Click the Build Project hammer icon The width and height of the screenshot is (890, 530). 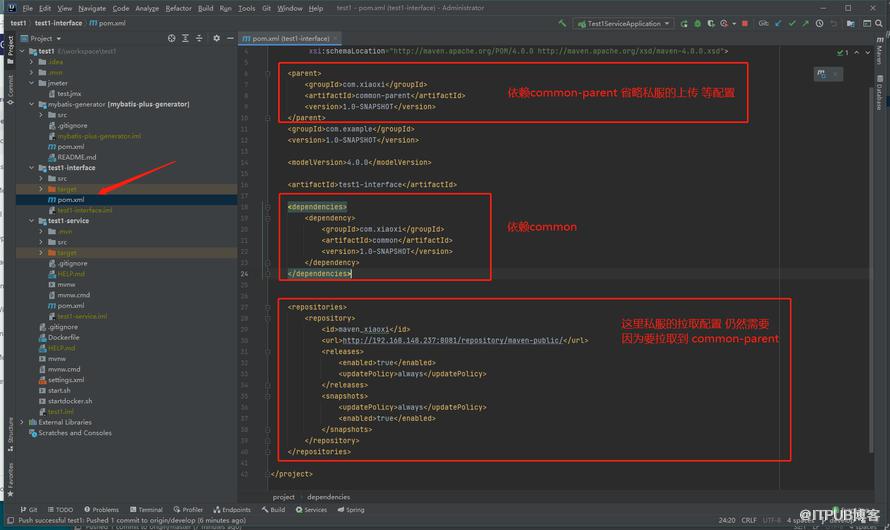pos(562,23)
